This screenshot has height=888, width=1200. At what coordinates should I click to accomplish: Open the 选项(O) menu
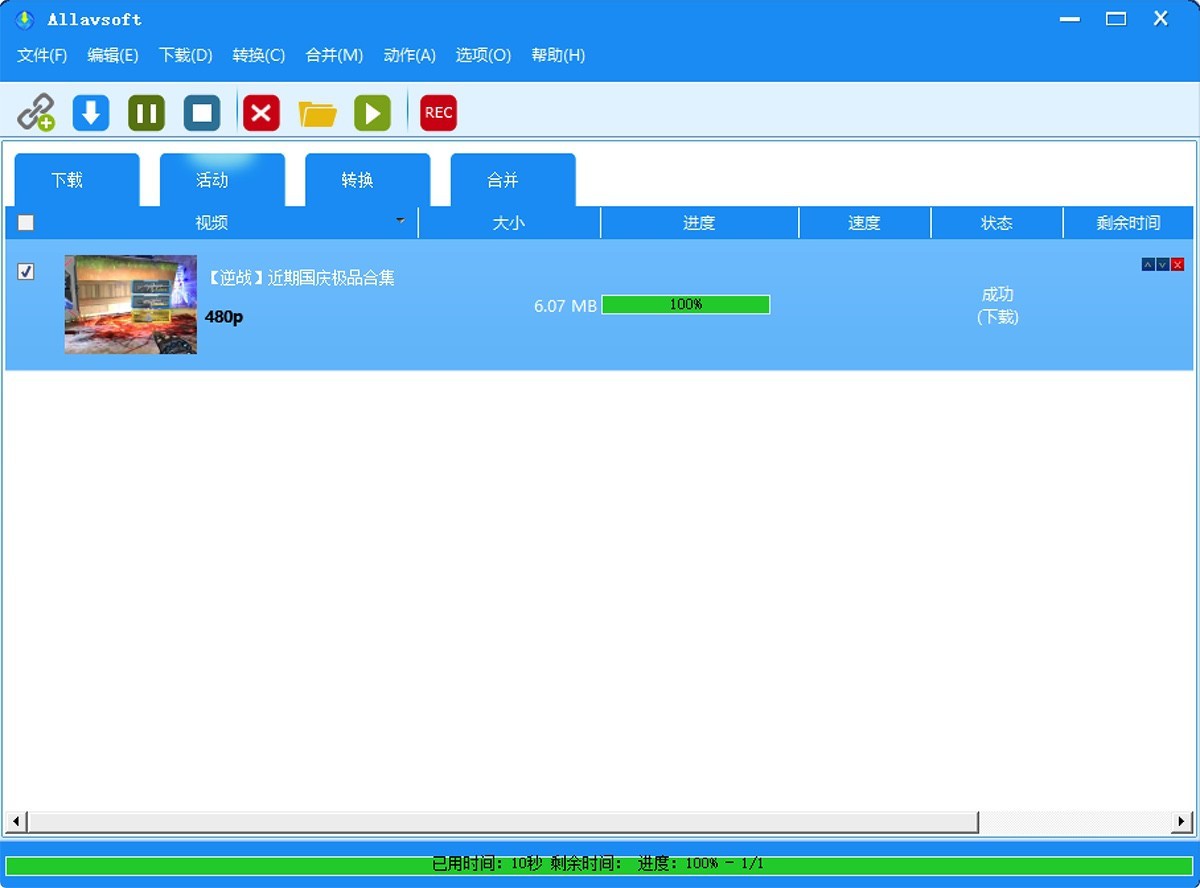[x=483, y=55]
